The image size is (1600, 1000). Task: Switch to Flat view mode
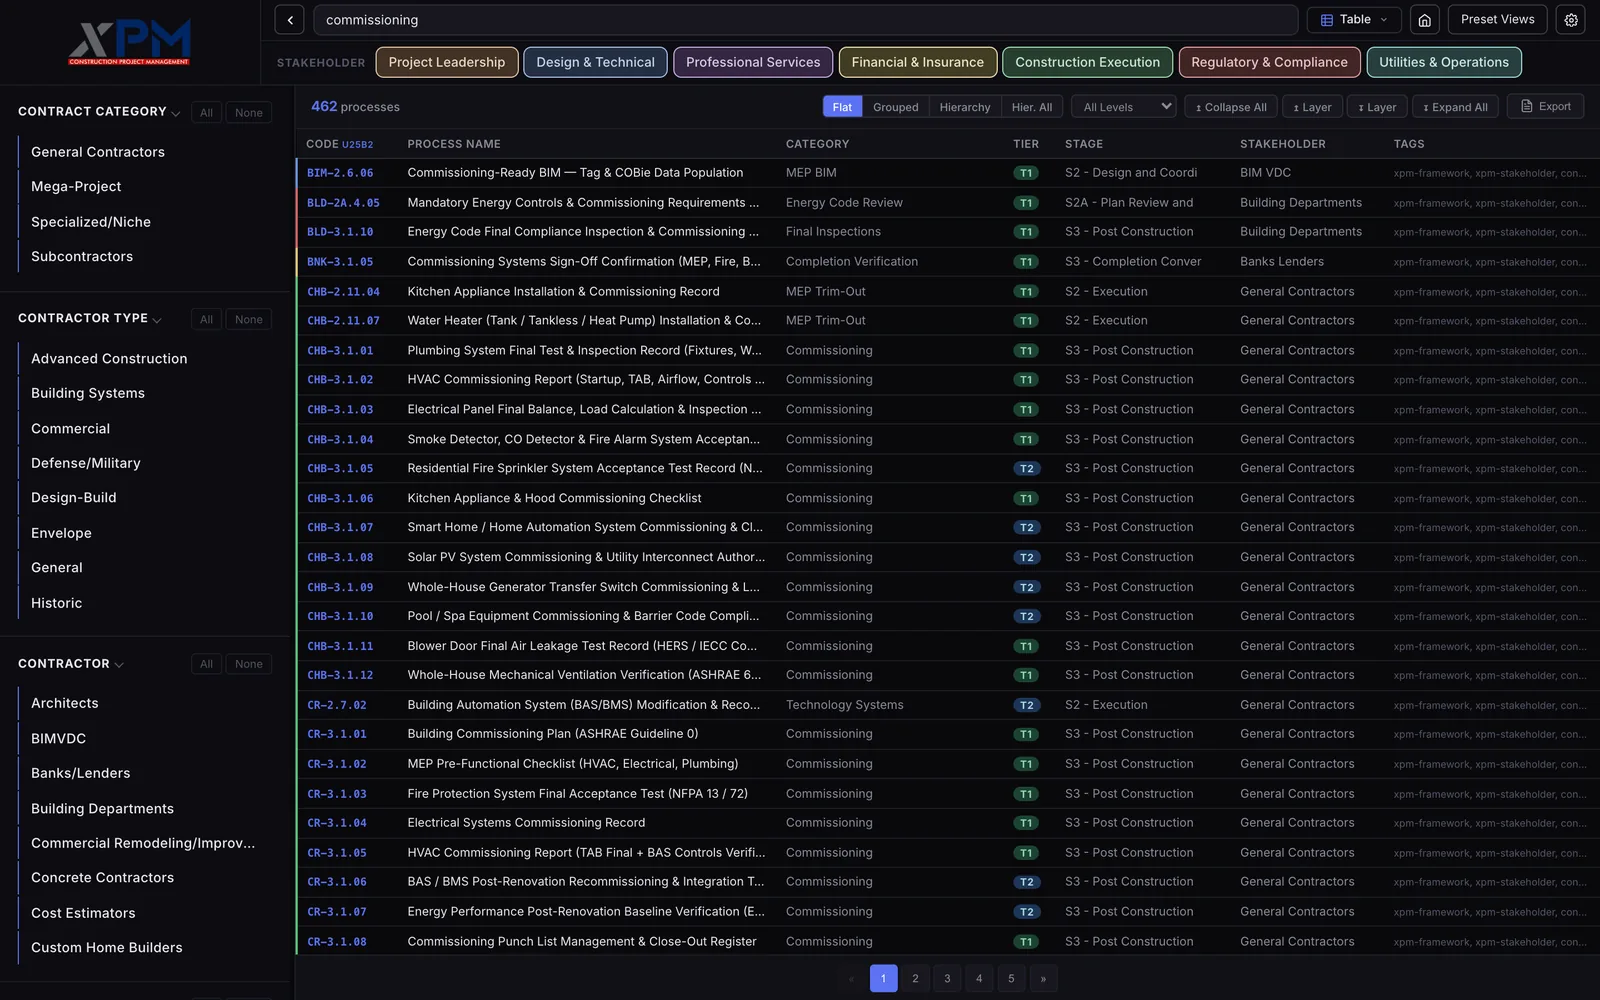click(842, 107)
